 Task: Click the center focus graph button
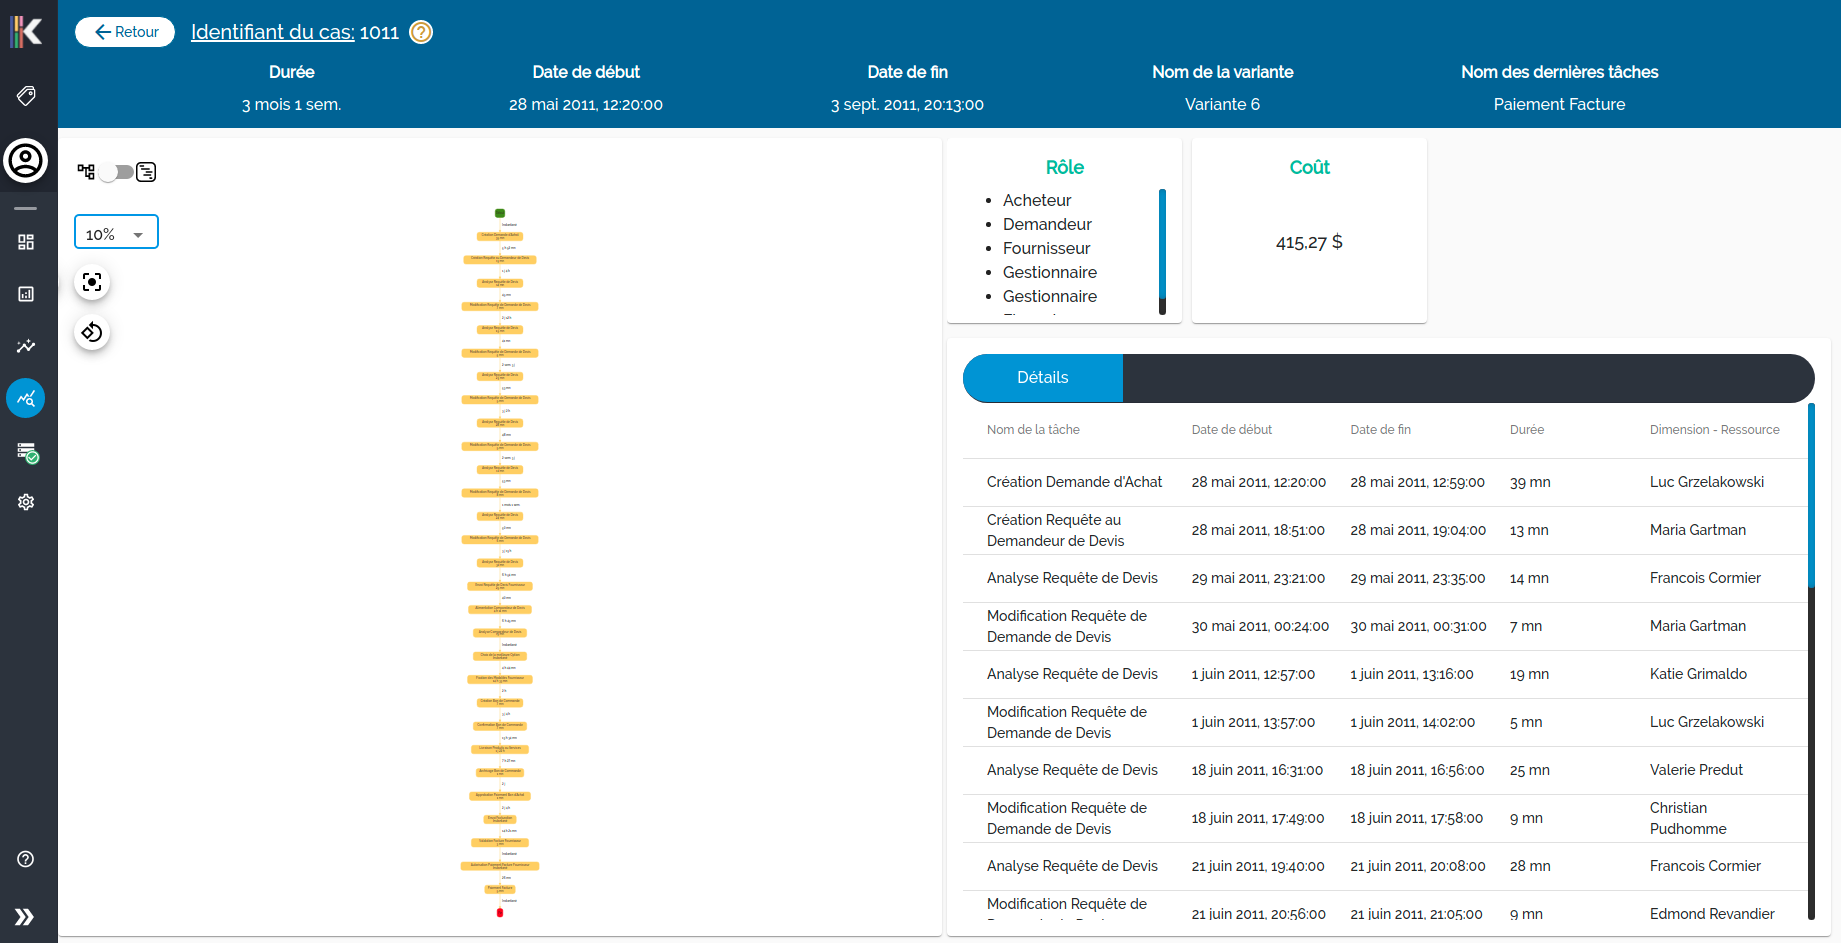[92, 282]
